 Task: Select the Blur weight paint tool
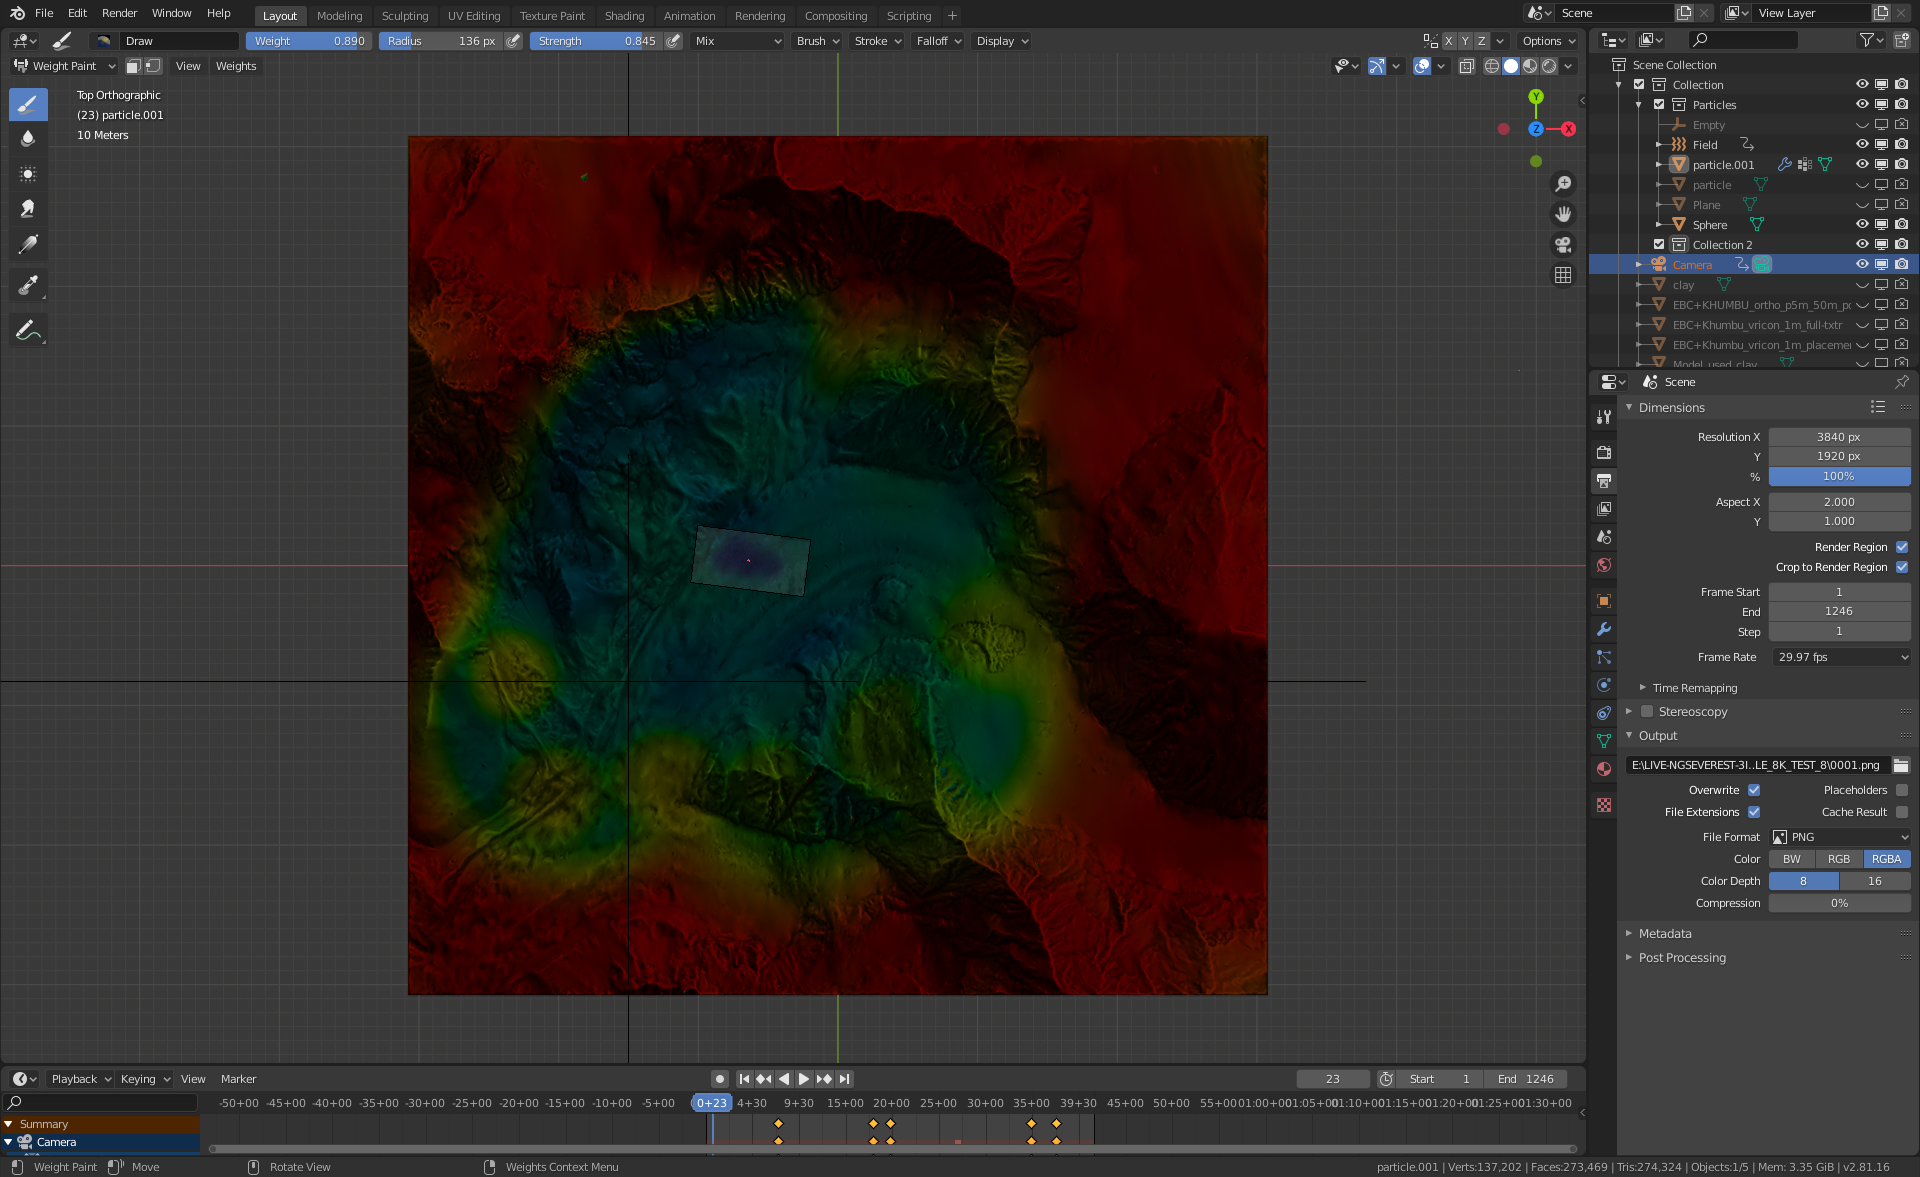point(28,139)
